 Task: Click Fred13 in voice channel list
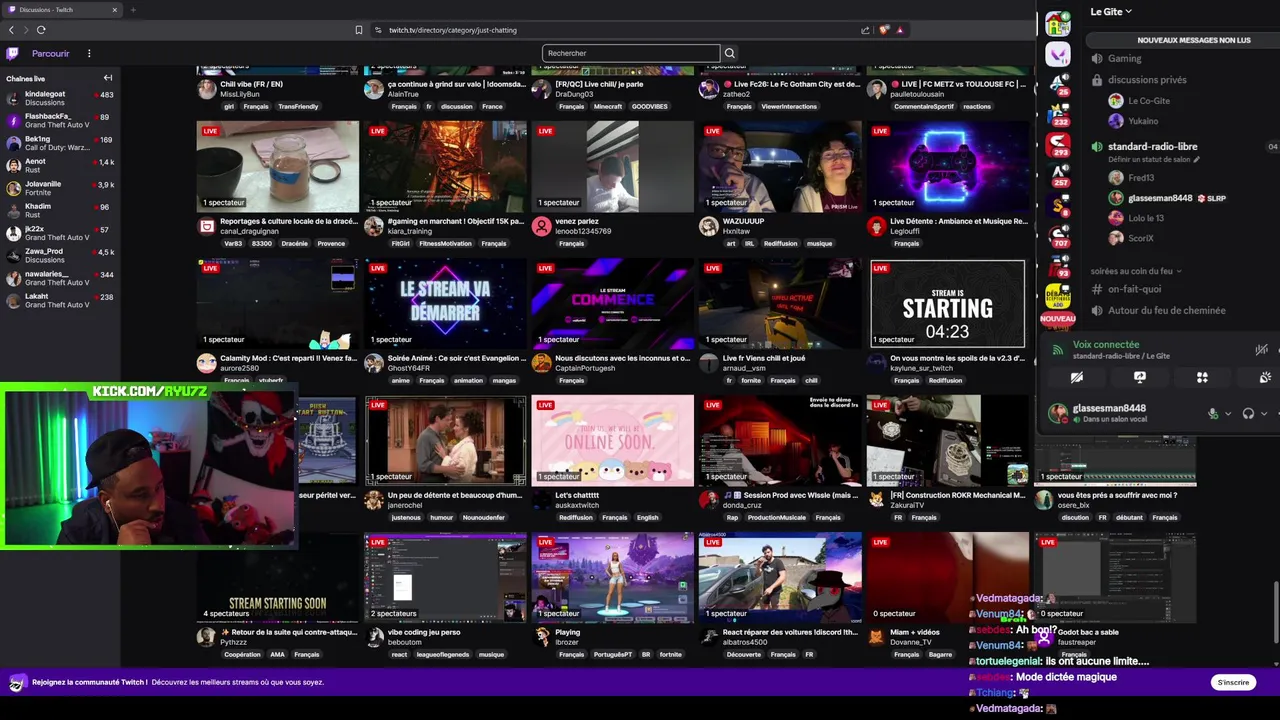pos(1141,178)
